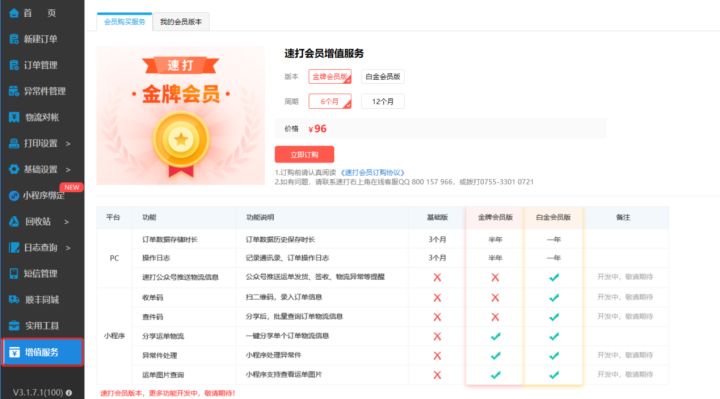The image size is (720, 399).
Task: Click gold checkmark in 分享运单物流 row
Action: pos(495,336)
